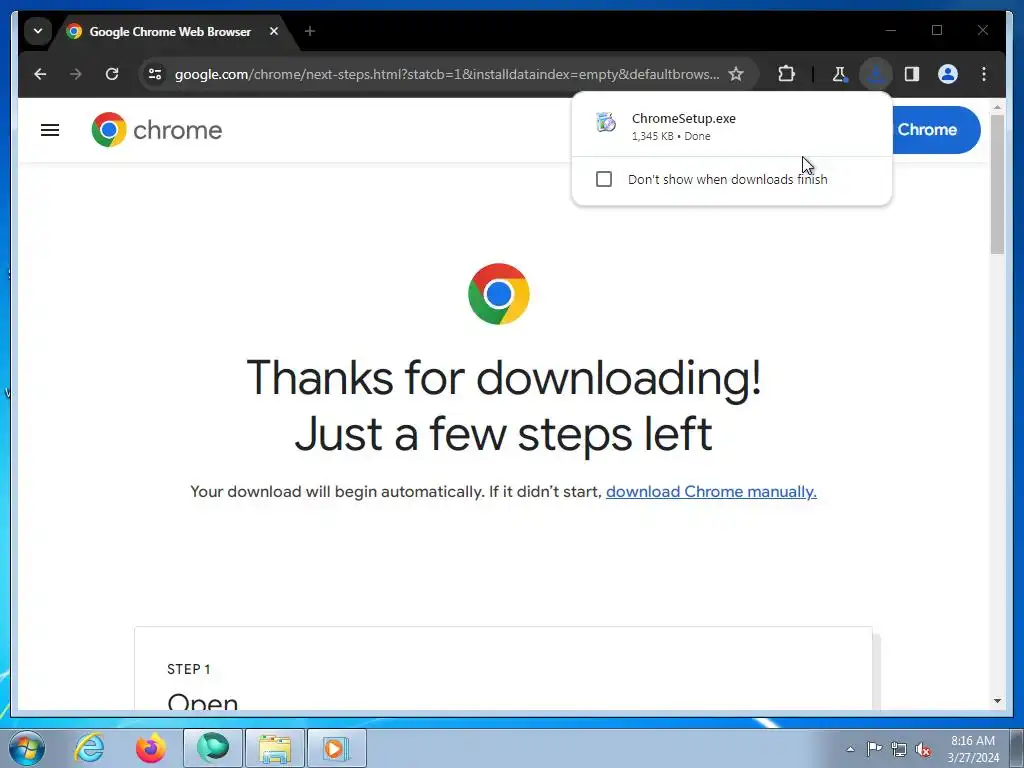Open ChromeSetup.exe from downloads popup
Screen dimensions: 1024x768
pos(731,126)
